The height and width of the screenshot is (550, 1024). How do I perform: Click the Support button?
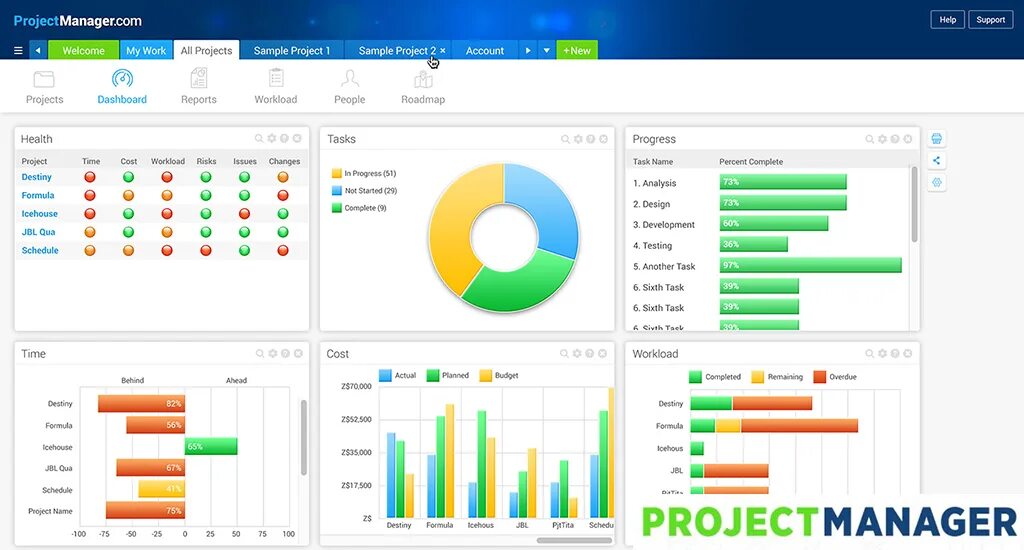tap(991, 20)
